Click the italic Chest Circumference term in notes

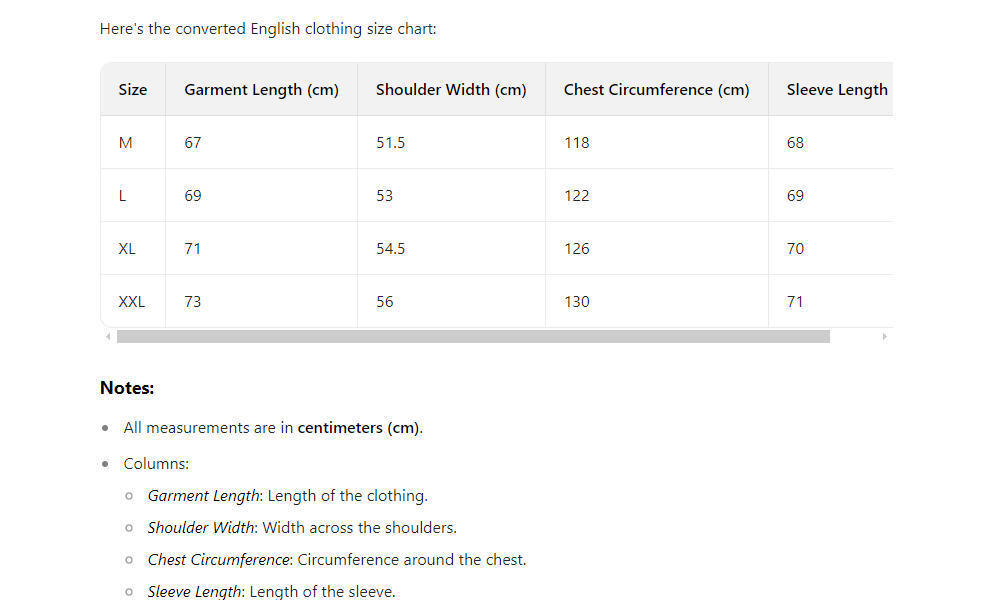pos(219,560)
